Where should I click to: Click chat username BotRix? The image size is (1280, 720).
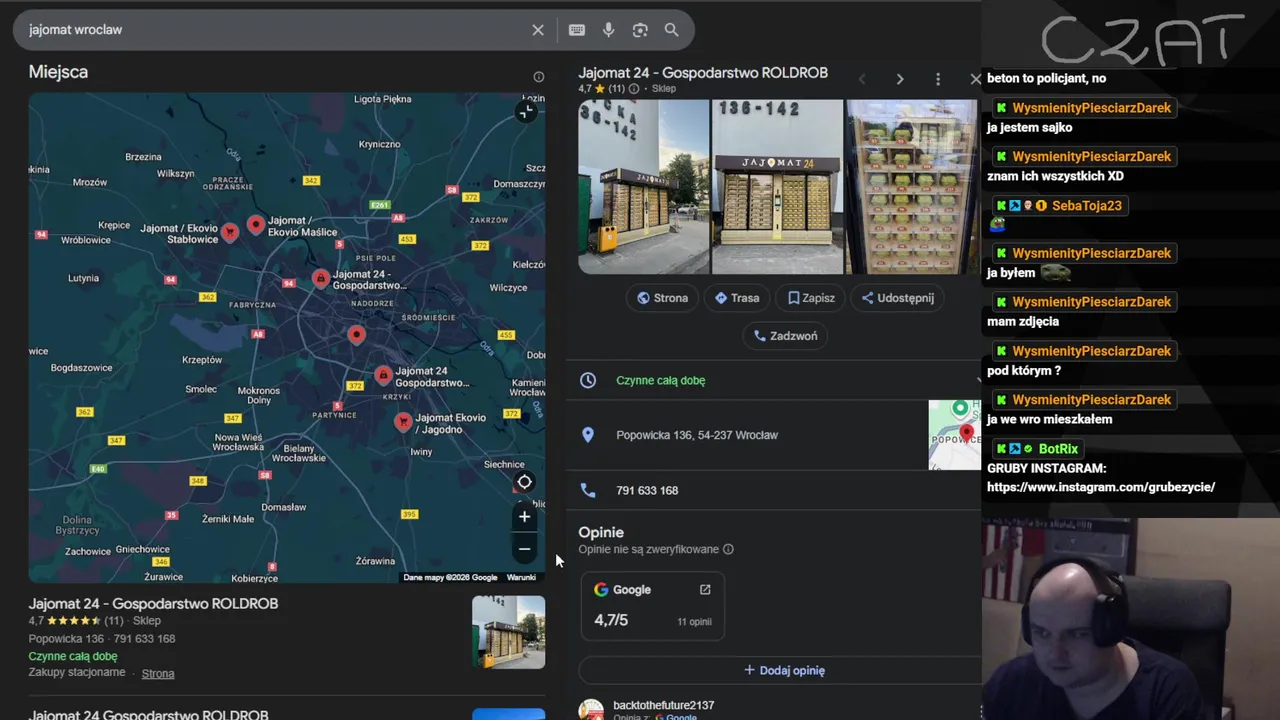1058,449
